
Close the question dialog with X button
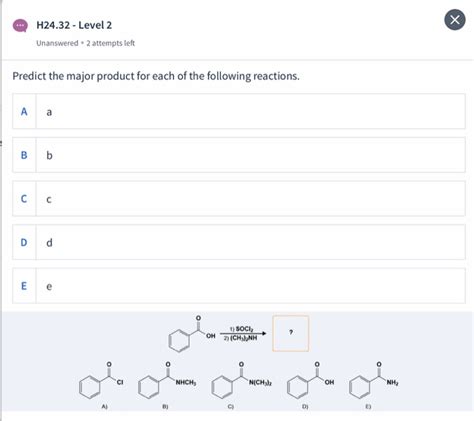[455, 20]
